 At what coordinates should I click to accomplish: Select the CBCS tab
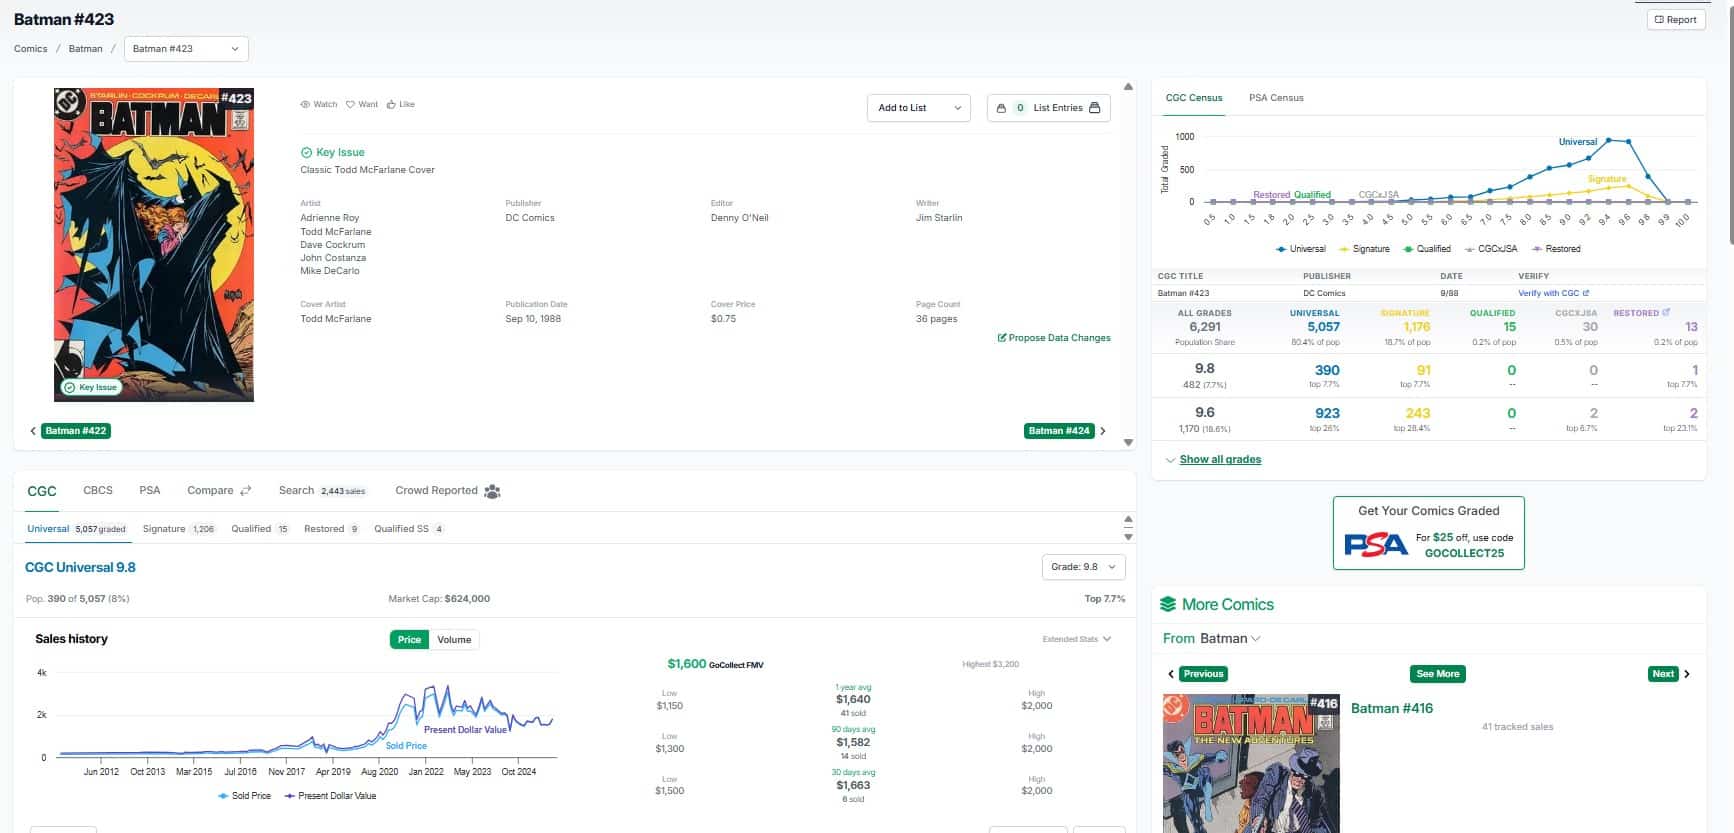click(98, 491)
